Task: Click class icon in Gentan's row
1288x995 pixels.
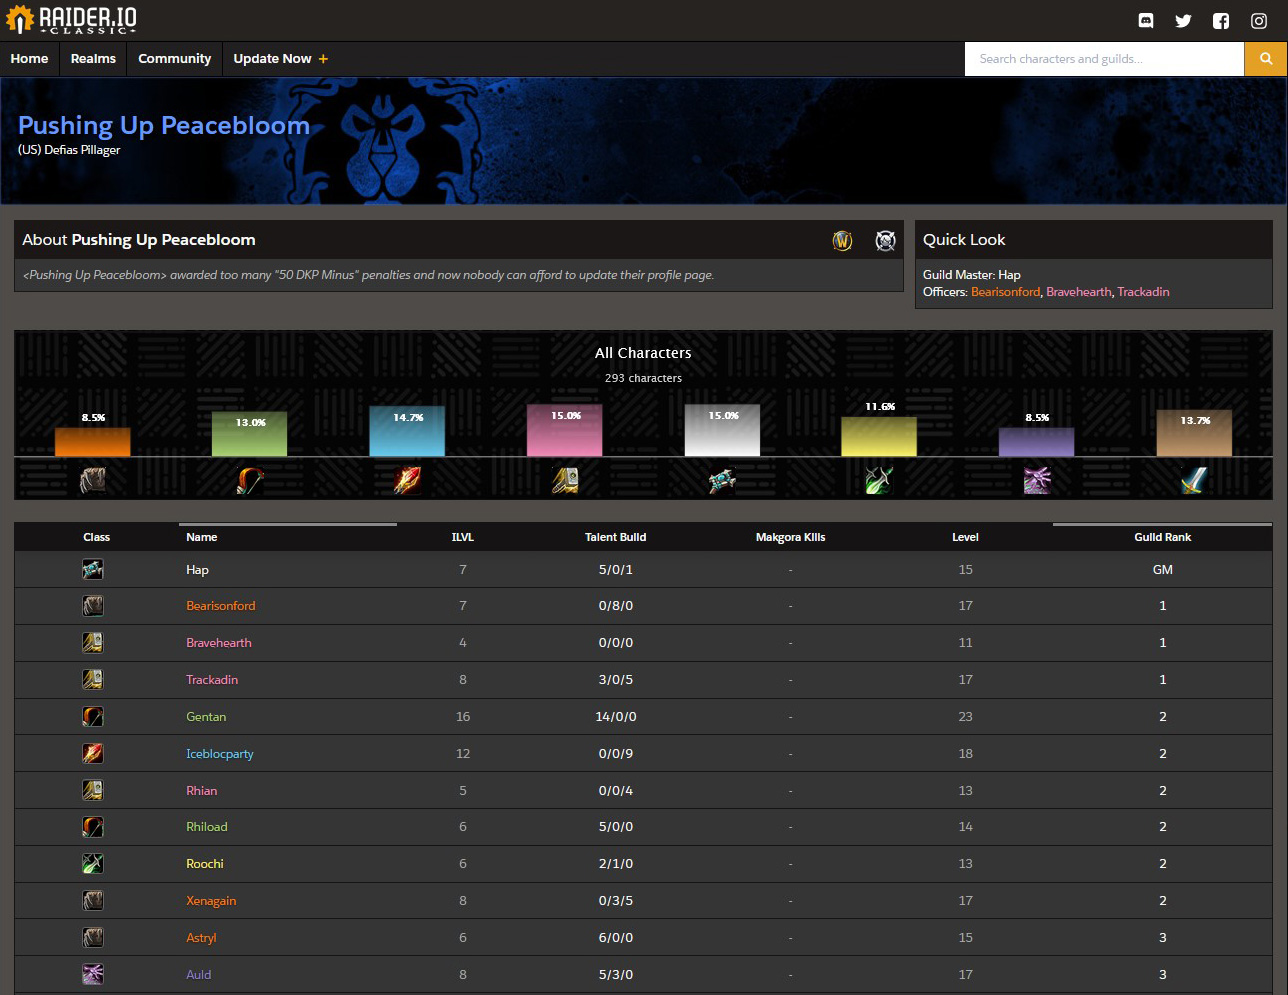Action: click(93, 717)
